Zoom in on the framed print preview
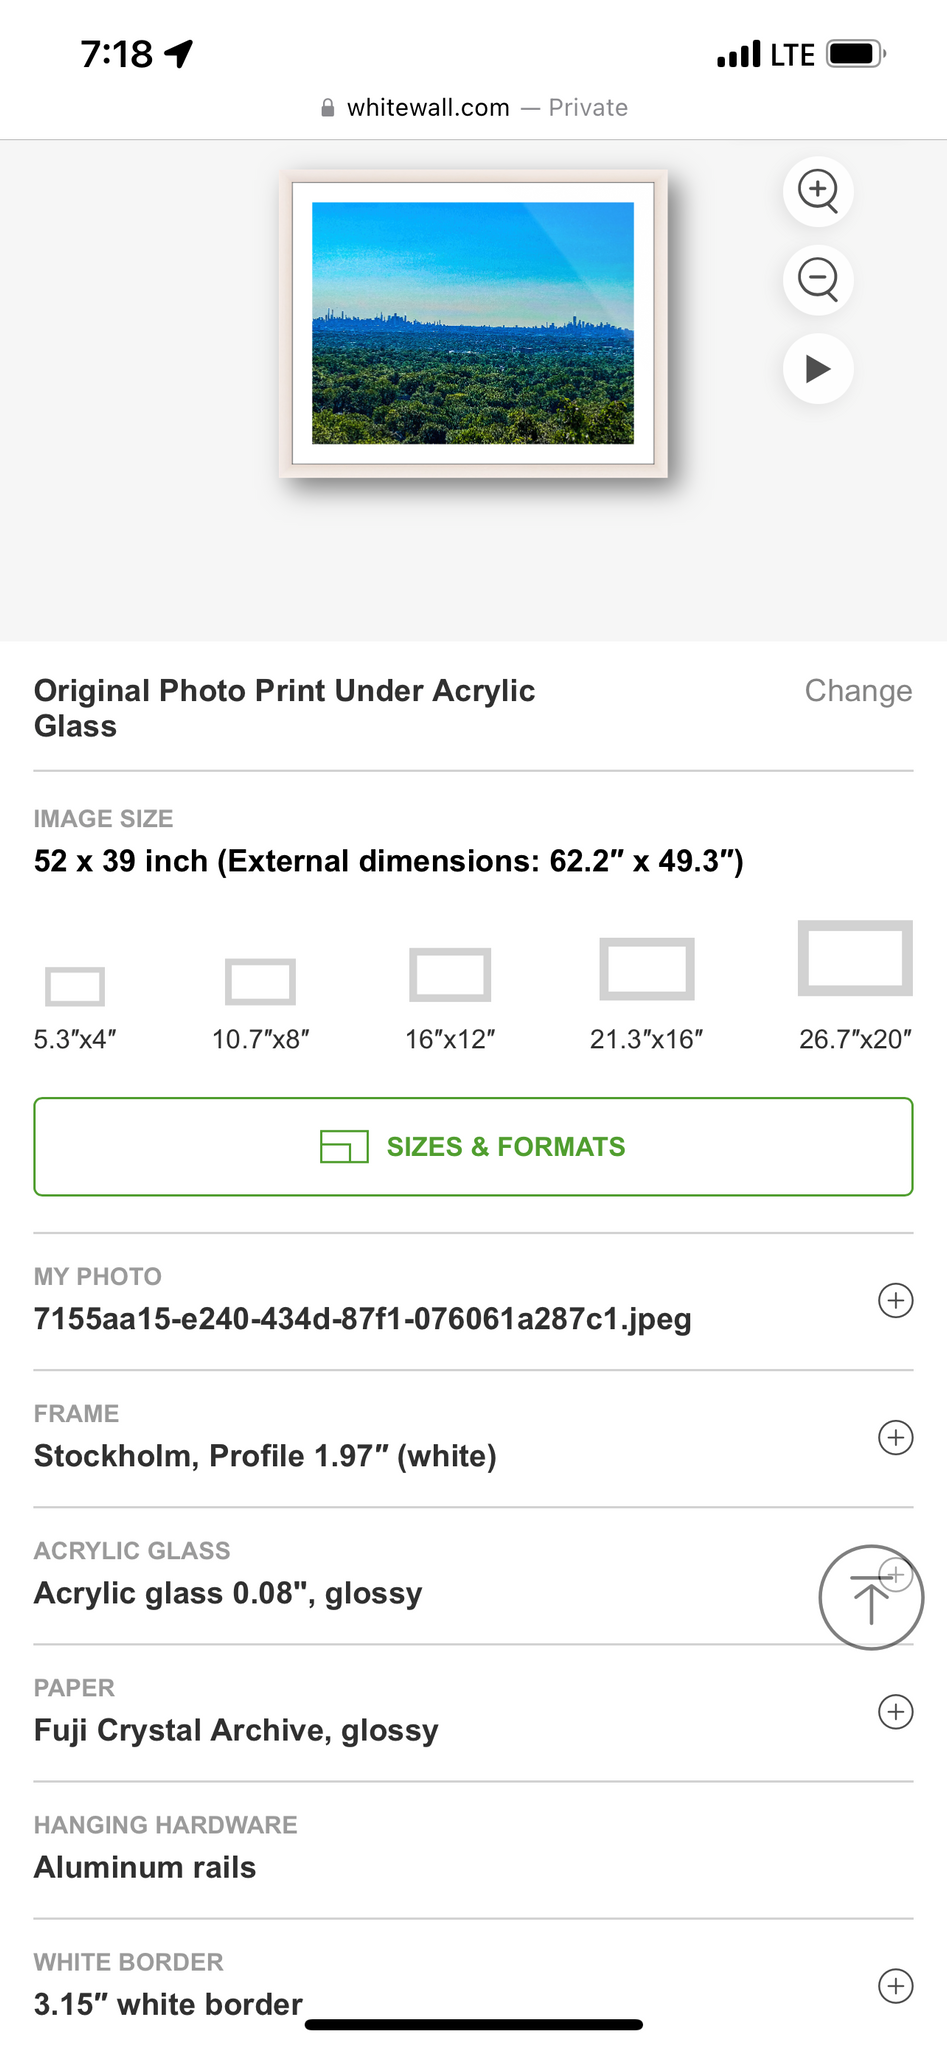Screen dimensions: 947x2048 (x=818, y=191)
